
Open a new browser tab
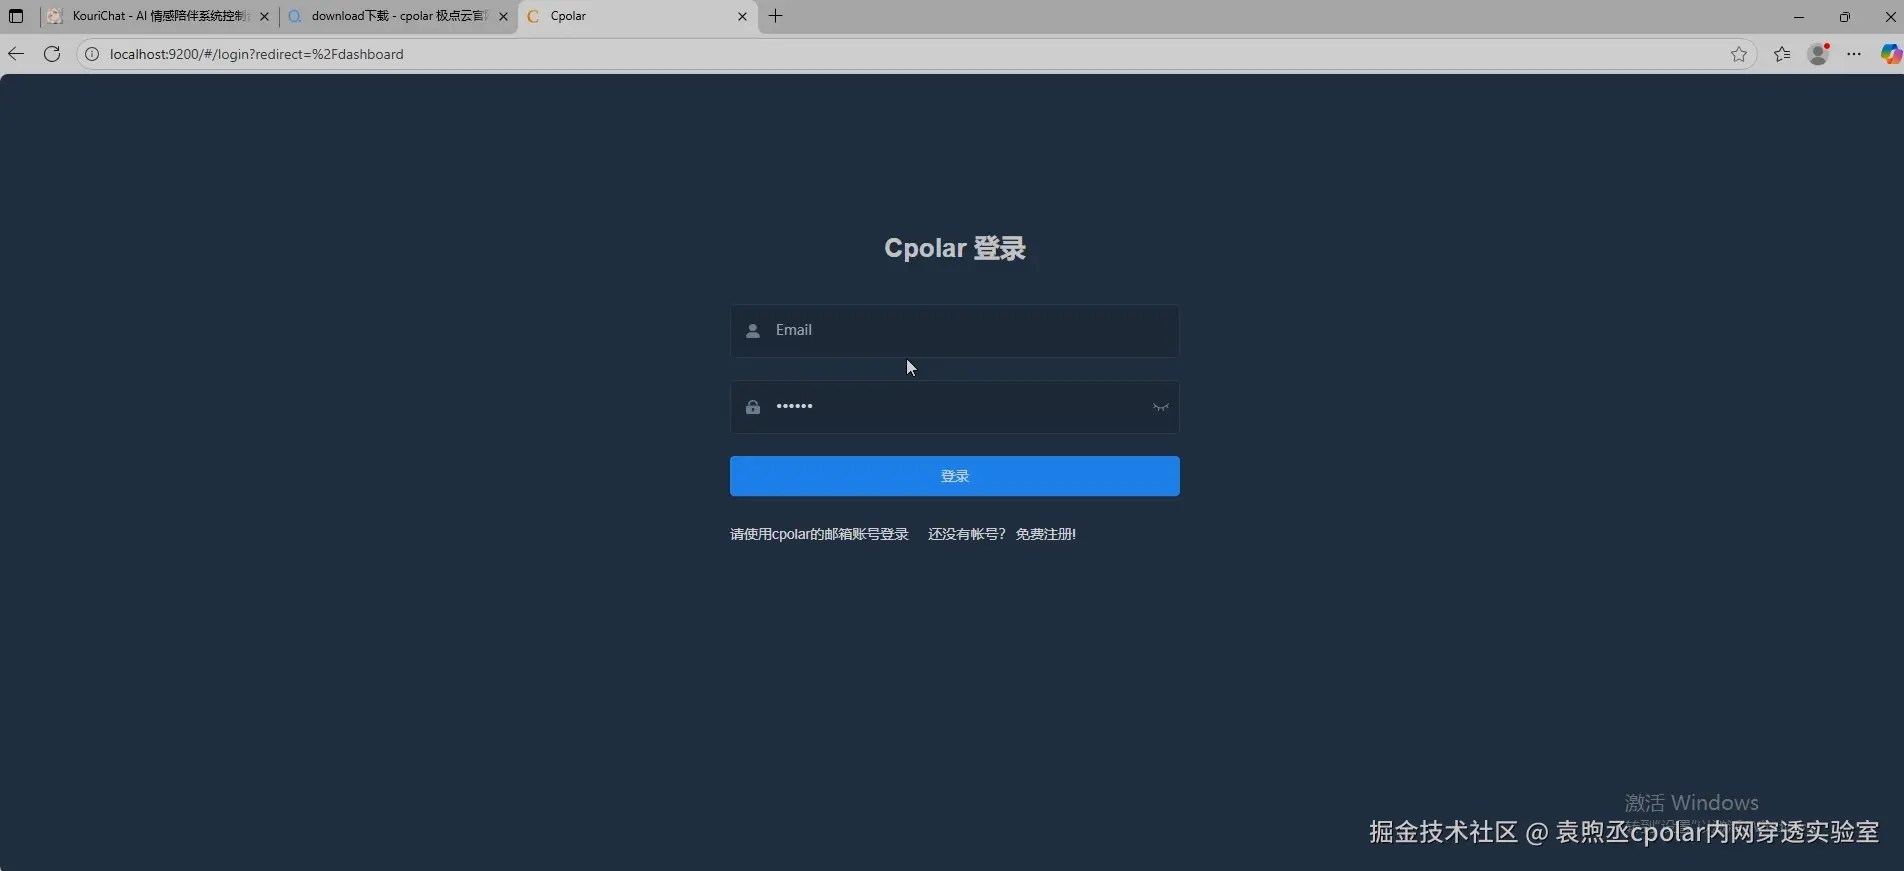click(x=776, y=16)
